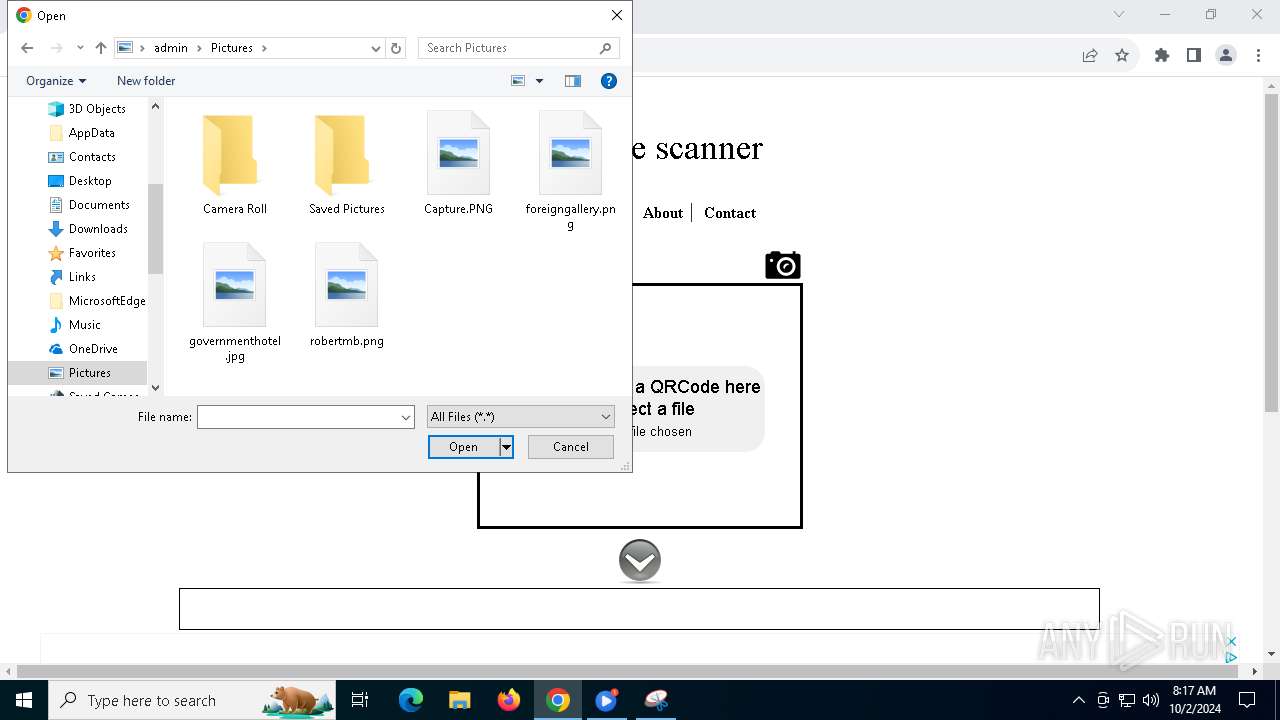Screen dimensions: 1280x720
Task: Refresh the Pictures folder view
Action: (396, 48)
